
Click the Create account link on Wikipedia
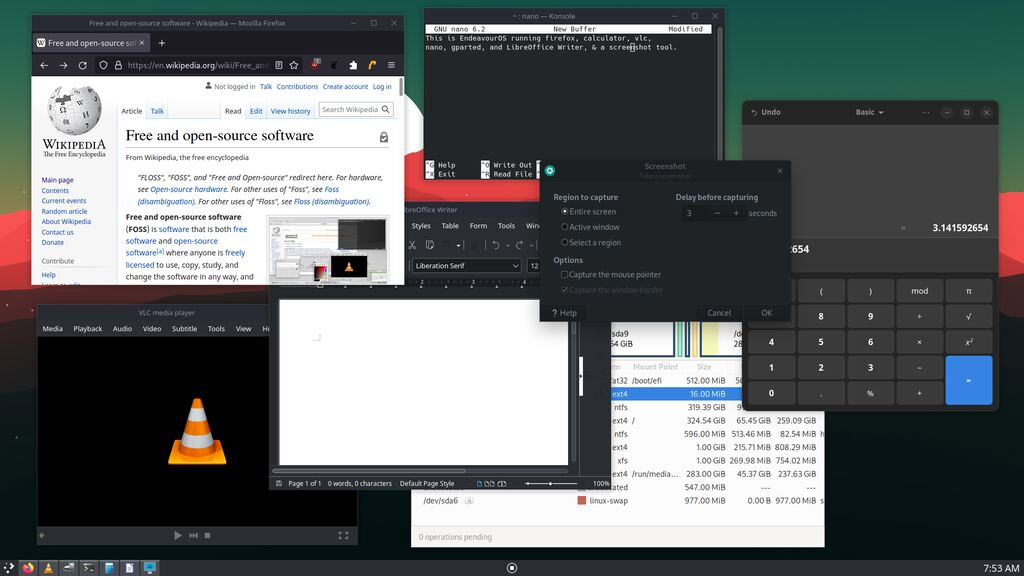(345, 87)
